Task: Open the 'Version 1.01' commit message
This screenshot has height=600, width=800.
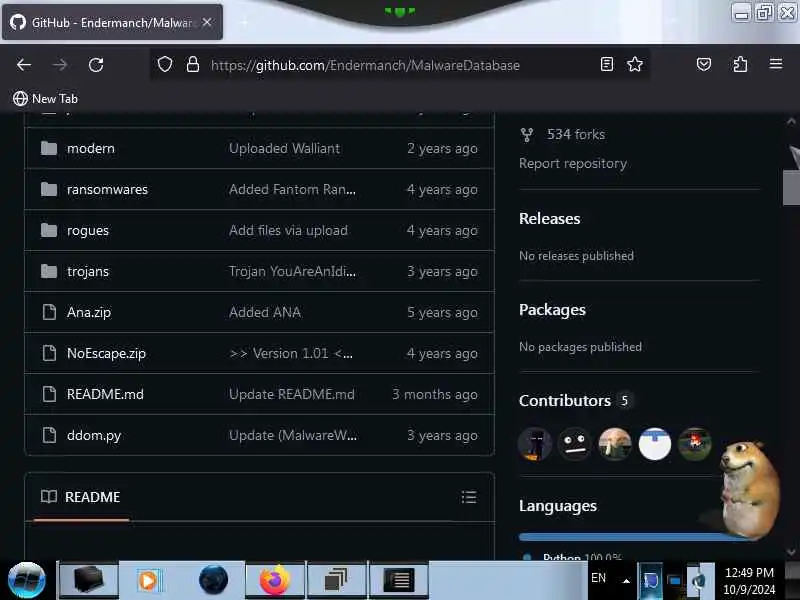Action: pos(291,353)
